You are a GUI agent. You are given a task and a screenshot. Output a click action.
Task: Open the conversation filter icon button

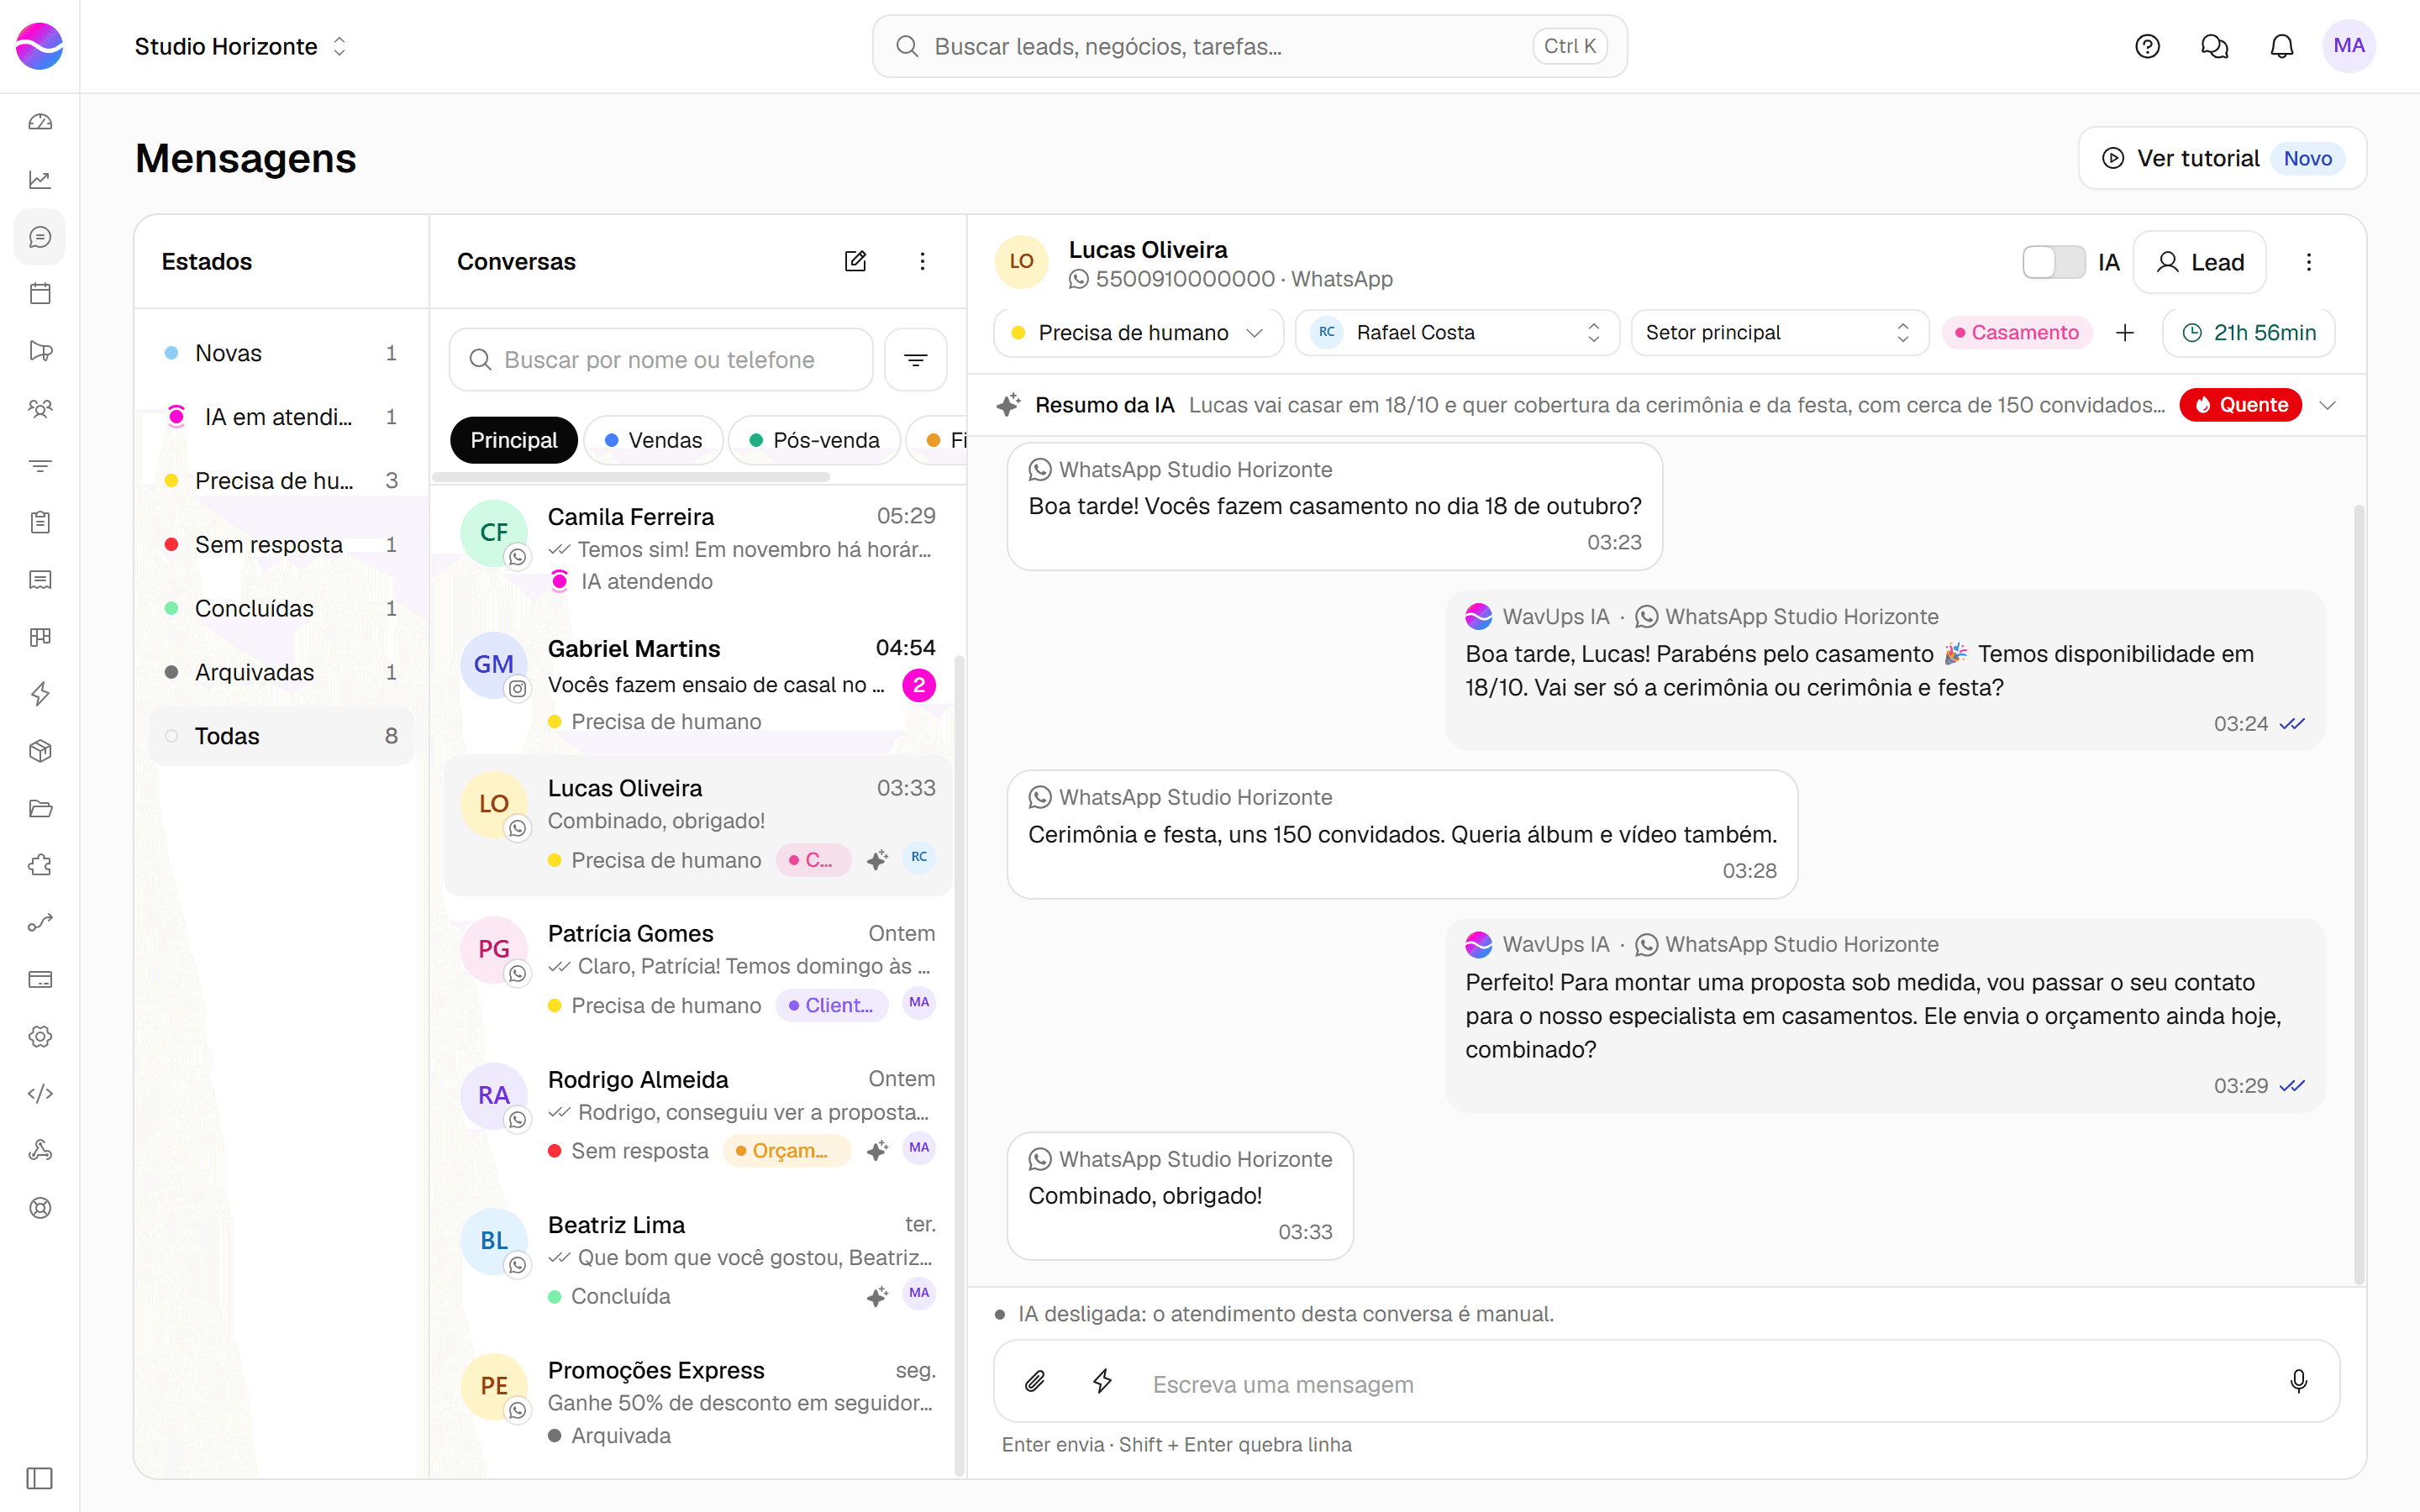pos(915,360)
